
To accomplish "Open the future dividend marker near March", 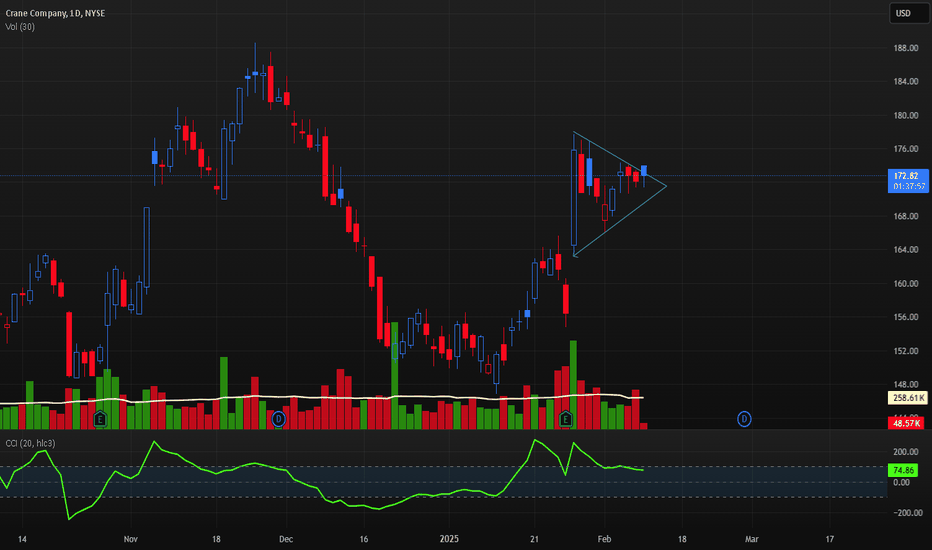I will tap(744, 419).
